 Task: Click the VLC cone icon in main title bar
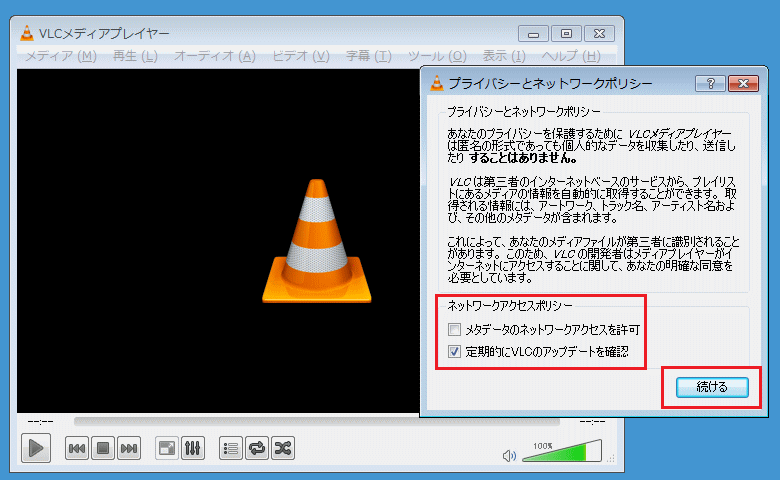coord(27,33)
